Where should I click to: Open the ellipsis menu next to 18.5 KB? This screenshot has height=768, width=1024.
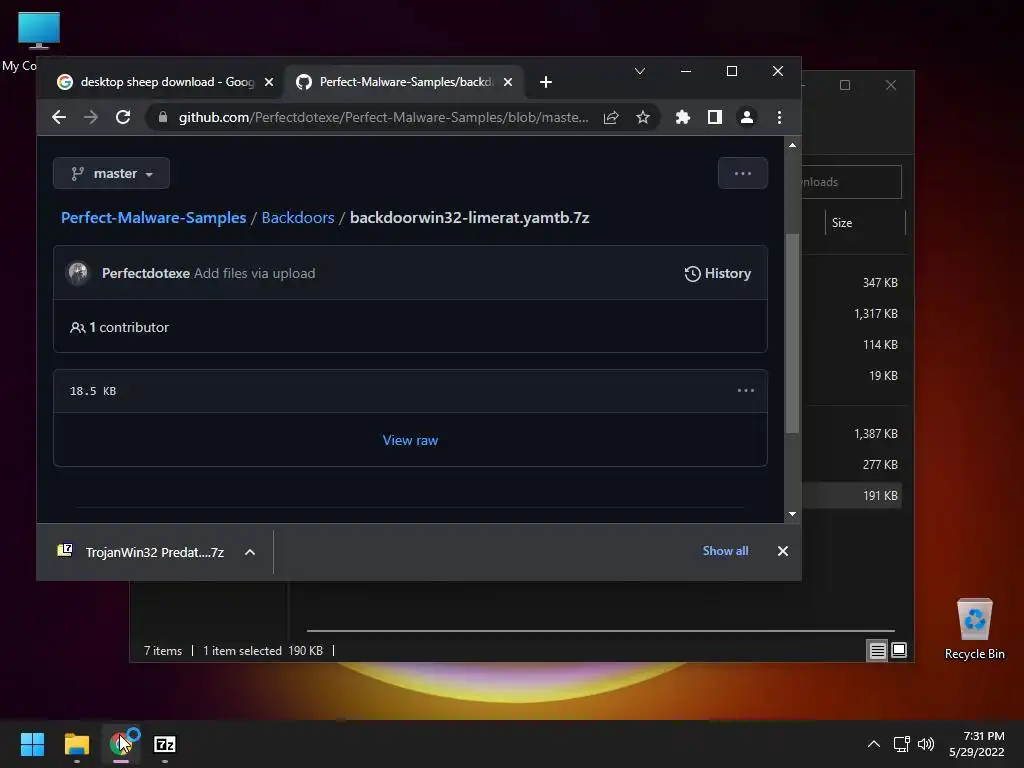coord(745,391)
